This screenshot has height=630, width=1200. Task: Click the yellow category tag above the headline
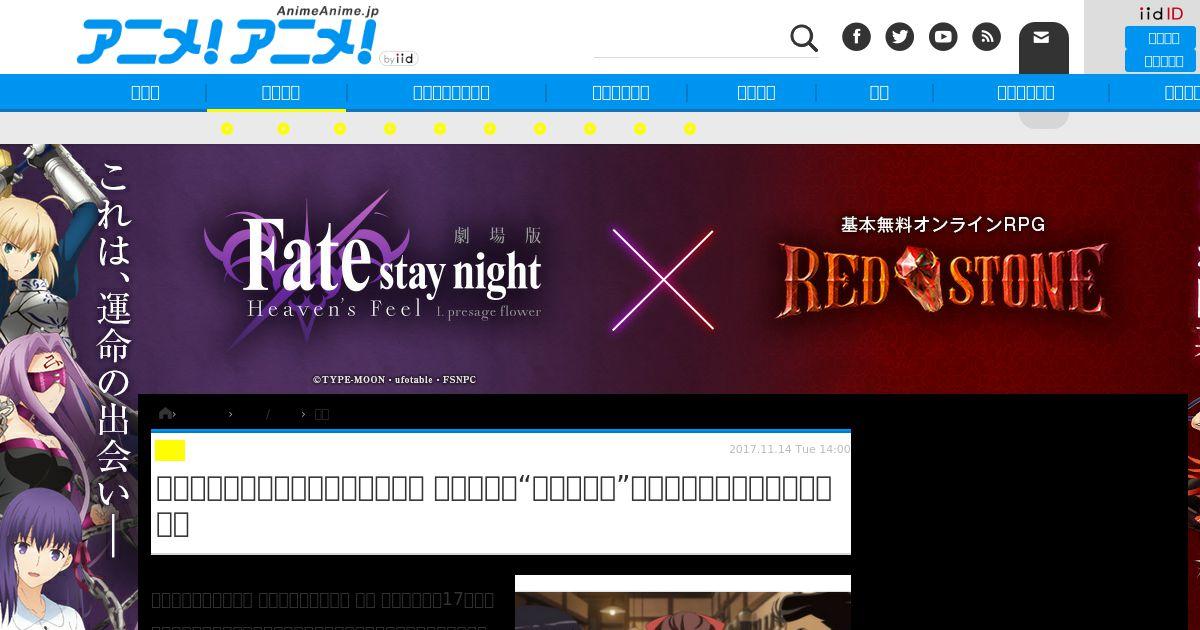[170, 451]
